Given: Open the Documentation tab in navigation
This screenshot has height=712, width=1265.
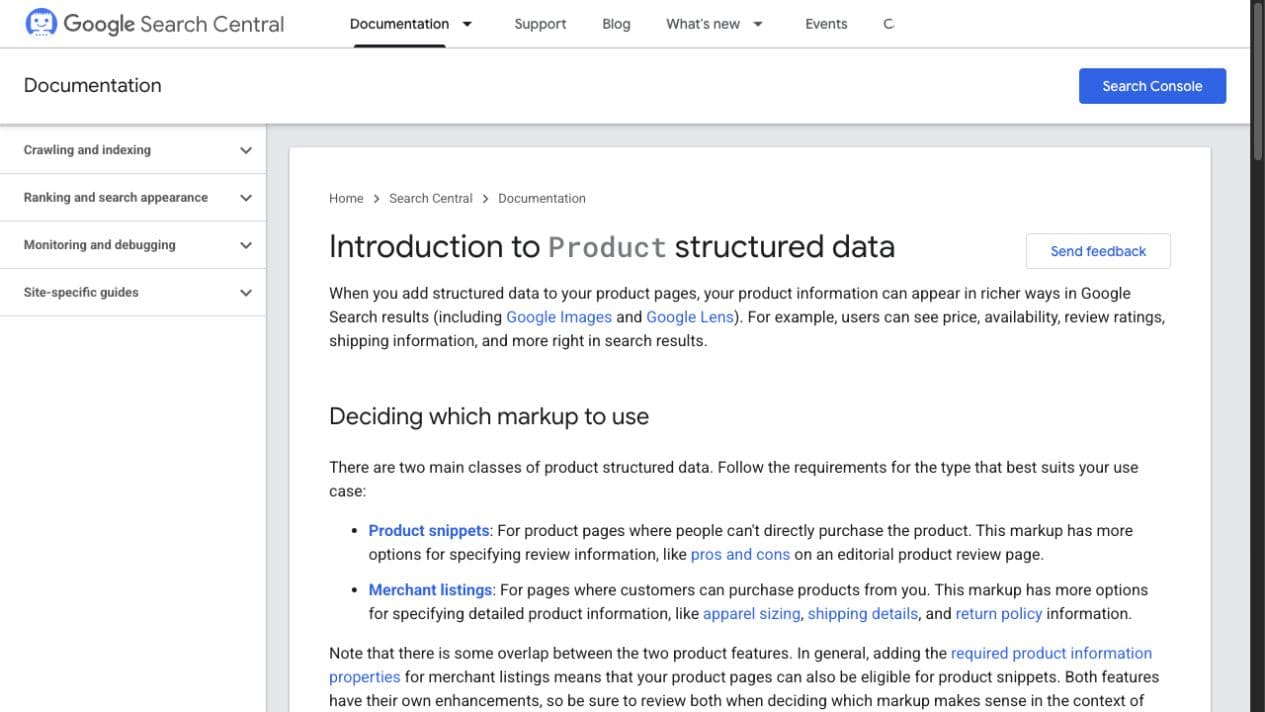Looking at the screenshot, I should coord(399,24).
